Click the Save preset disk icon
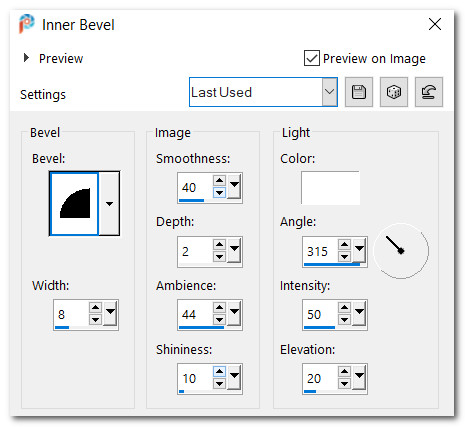The image size is (465, 427). click(359, 92)
